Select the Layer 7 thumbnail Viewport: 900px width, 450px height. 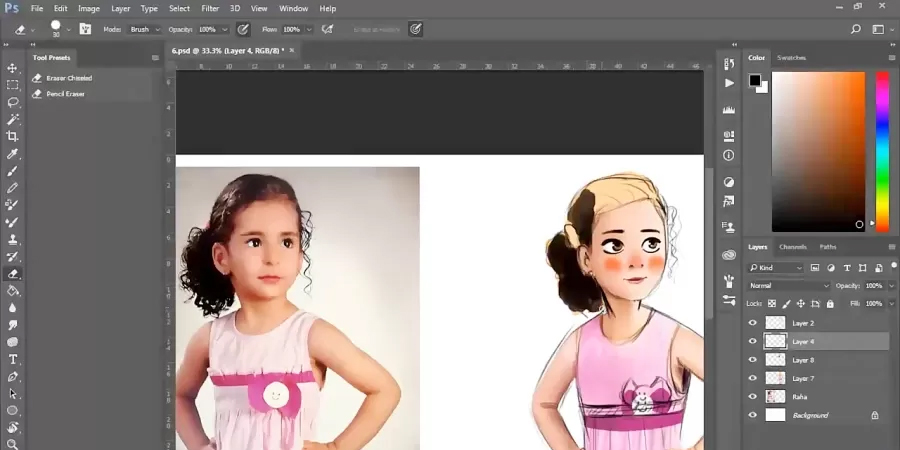point(776,378)
